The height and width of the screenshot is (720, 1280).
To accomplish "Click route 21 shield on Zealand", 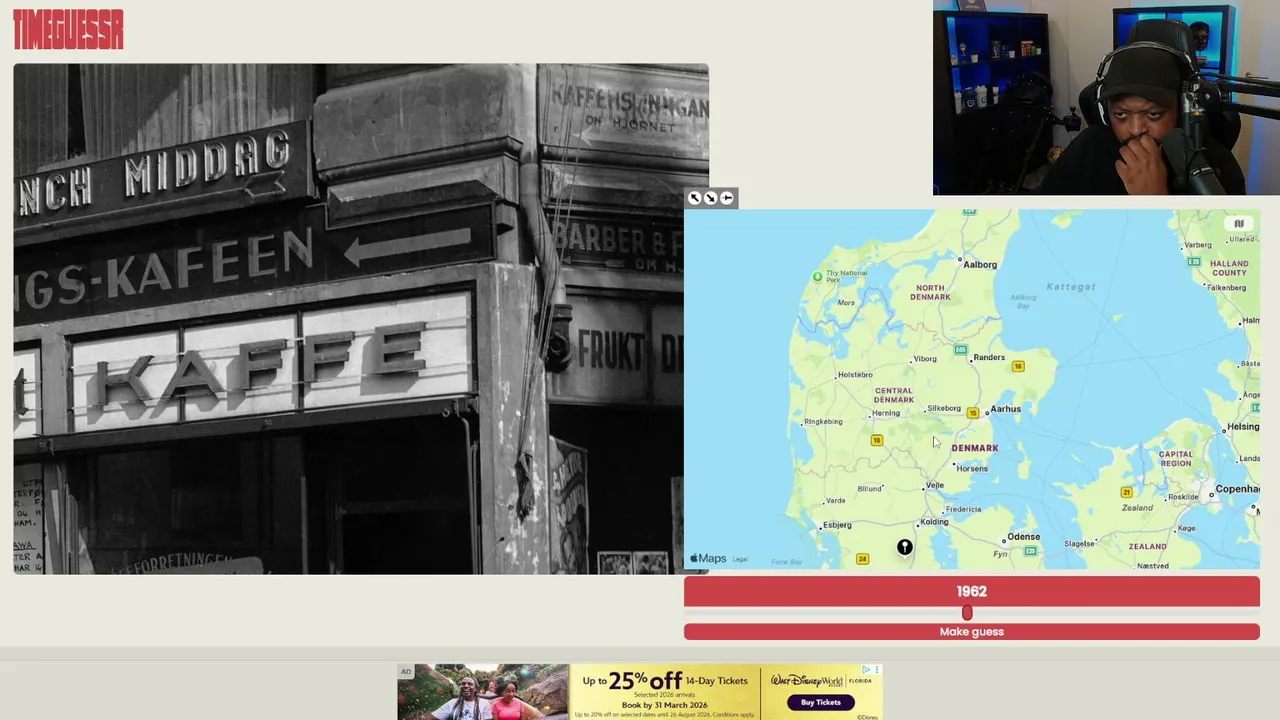I will pyautogui.click(x=1126, y=492).
